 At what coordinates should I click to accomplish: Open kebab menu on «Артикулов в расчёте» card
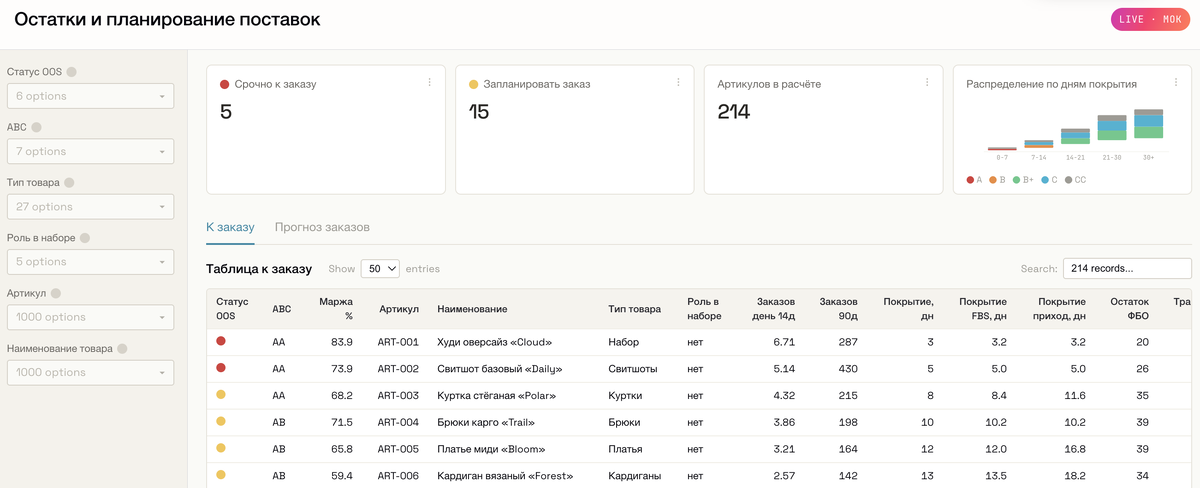point(928,83)
